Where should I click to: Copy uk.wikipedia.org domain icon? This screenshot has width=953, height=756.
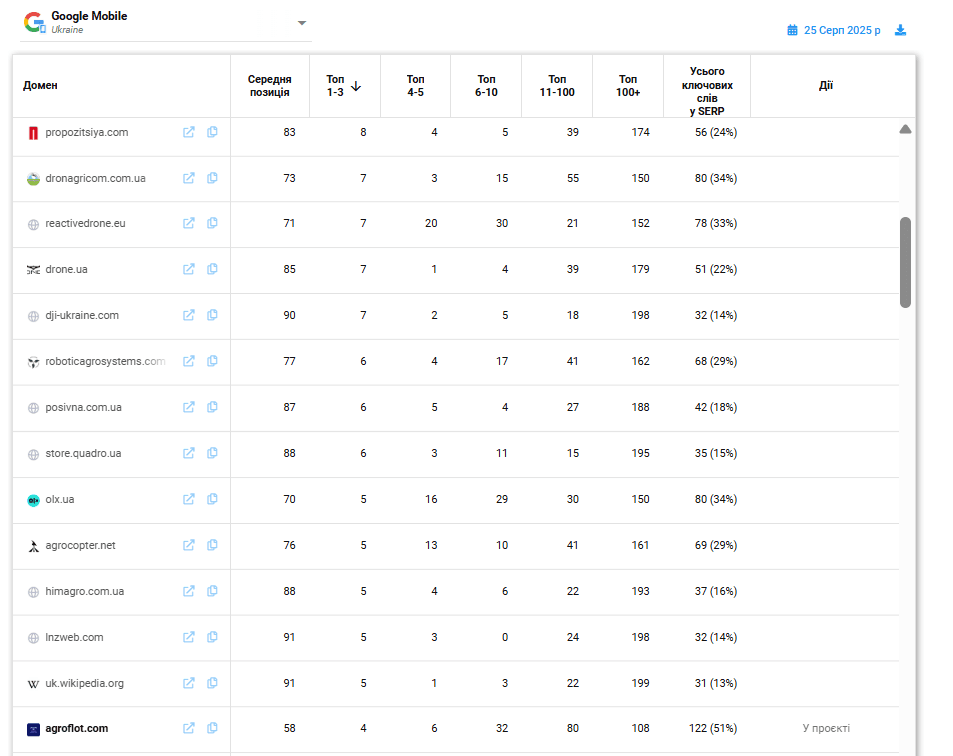coord(212,683)
